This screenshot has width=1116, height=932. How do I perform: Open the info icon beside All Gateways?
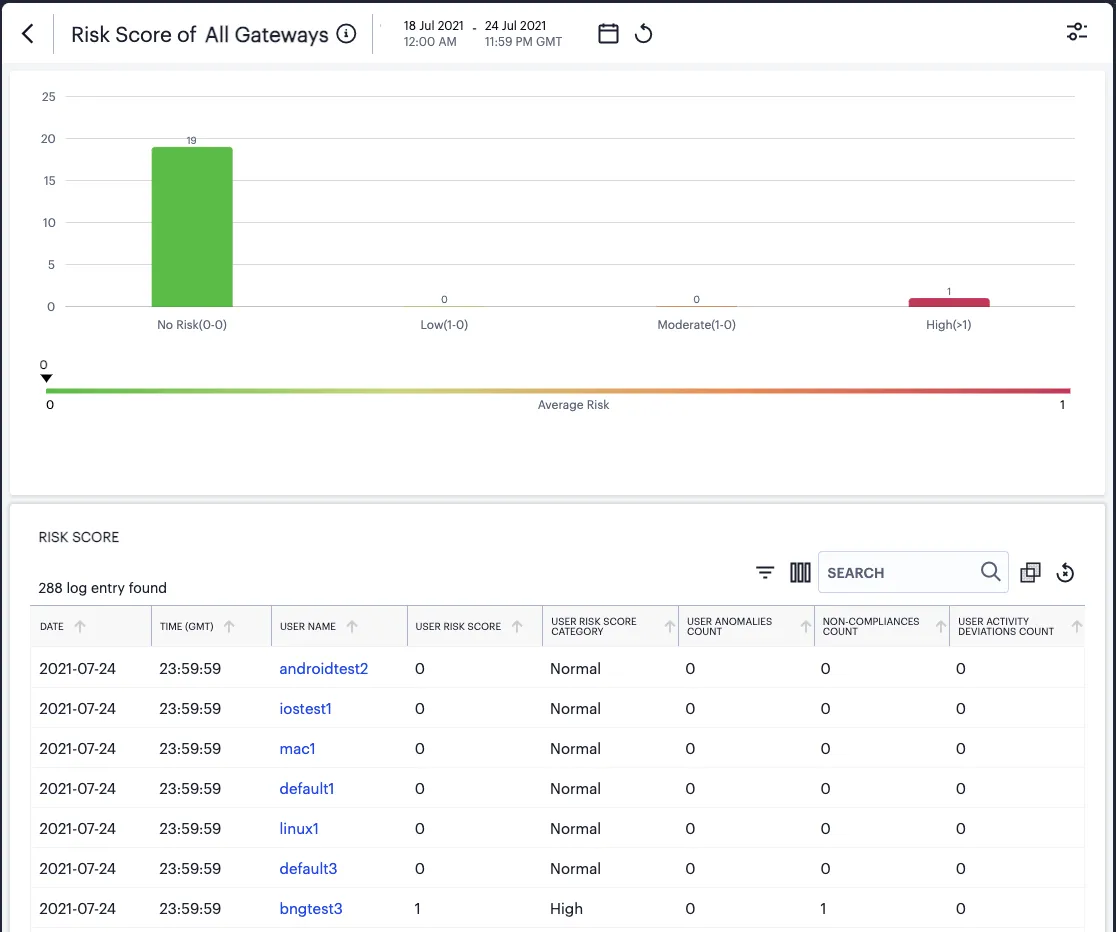coord(347,33)
